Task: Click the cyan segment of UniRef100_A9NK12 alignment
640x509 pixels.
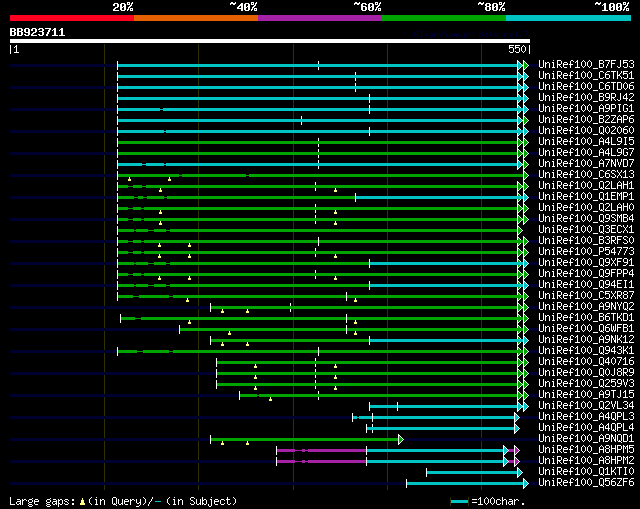Action: (x=446, y=340)
